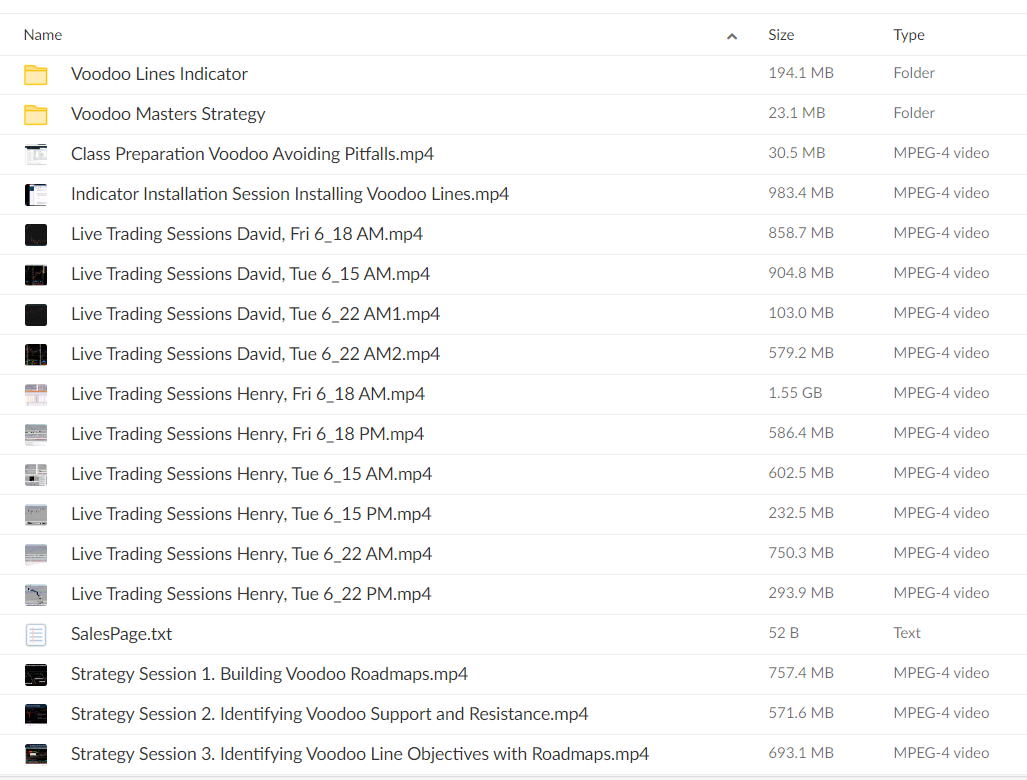Click the 693.1 MB size value
This screenshot has height=780, width=1027.
tap(801, 752)
